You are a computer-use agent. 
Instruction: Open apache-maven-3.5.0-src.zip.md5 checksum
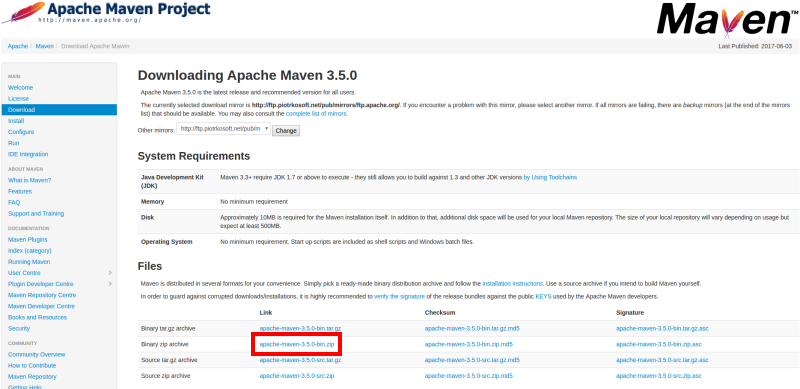coord(468,376)
